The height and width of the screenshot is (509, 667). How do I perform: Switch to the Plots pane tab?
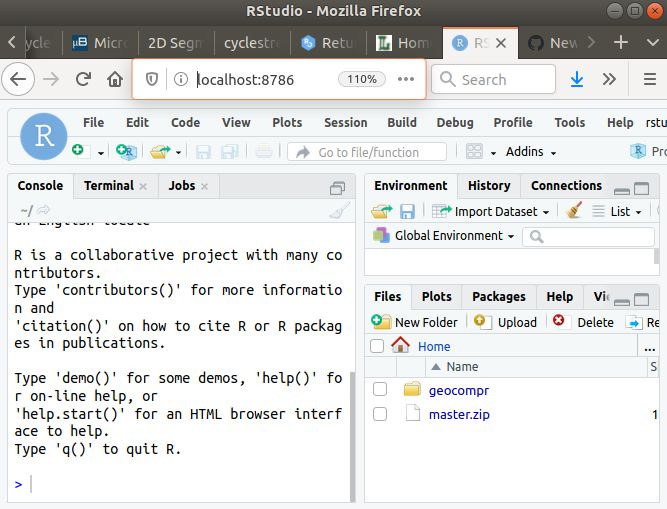pyautogui.click(x=436, y=297)
